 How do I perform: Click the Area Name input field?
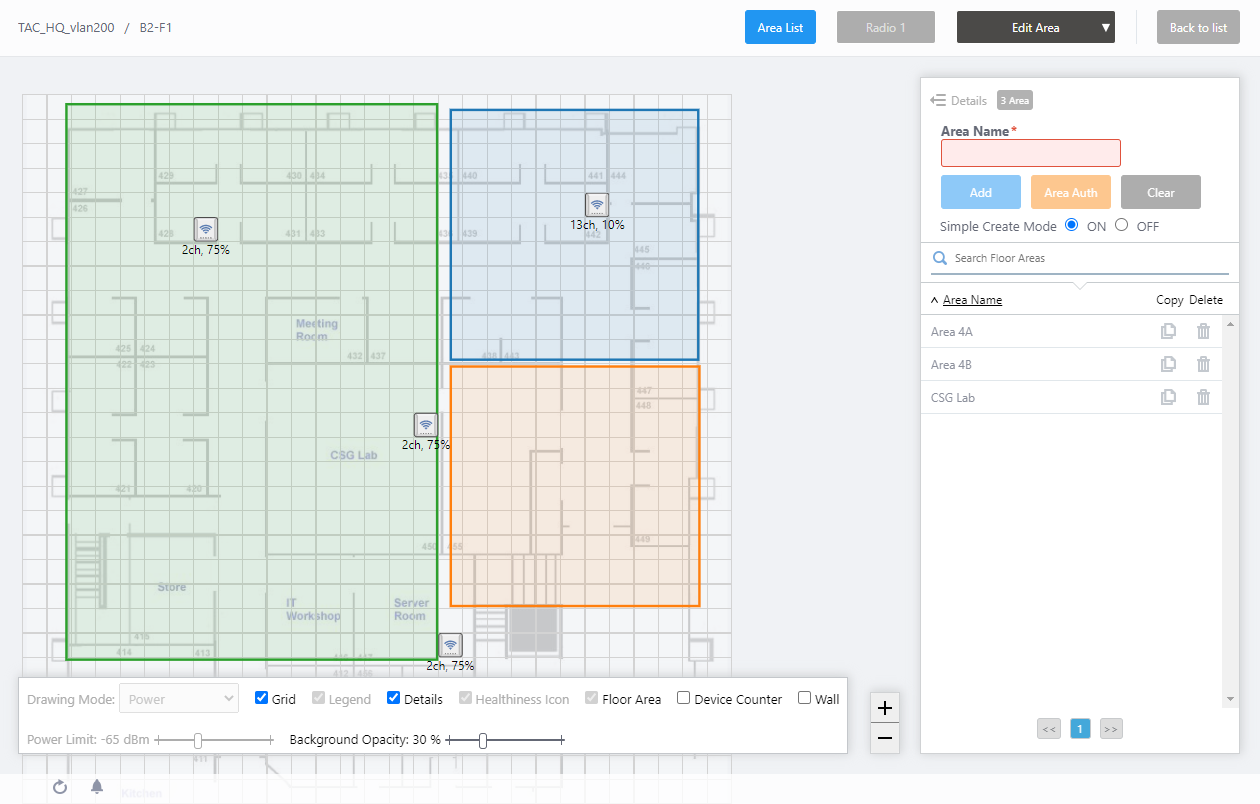1030,153
